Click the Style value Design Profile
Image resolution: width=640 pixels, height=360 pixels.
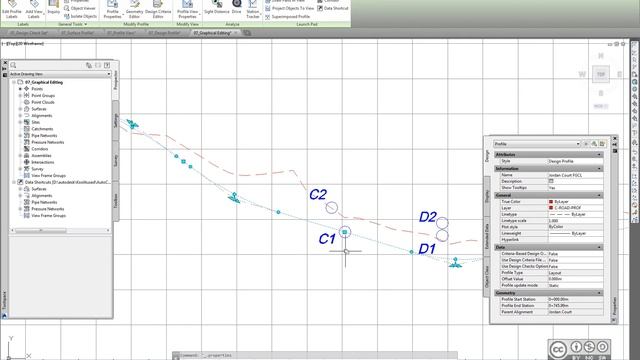point(575,161)
